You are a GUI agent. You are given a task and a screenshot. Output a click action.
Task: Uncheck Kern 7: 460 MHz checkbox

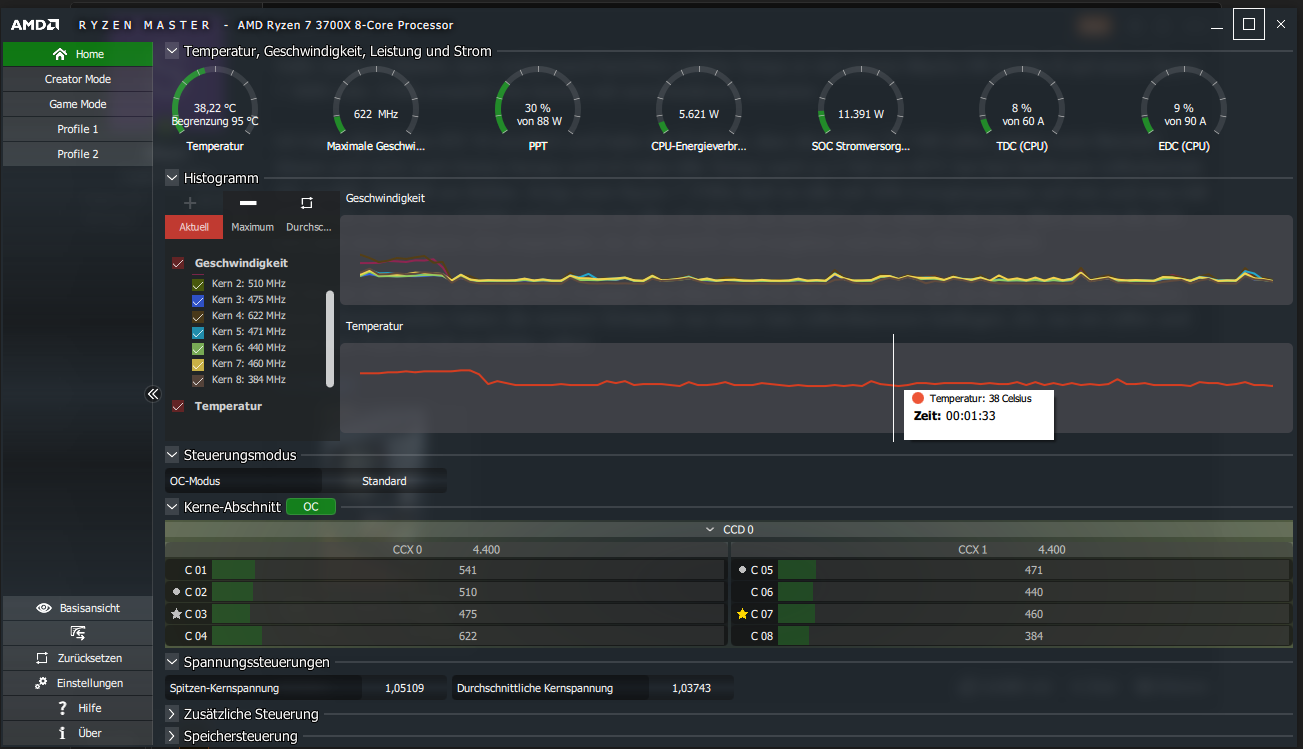point(198,364)
